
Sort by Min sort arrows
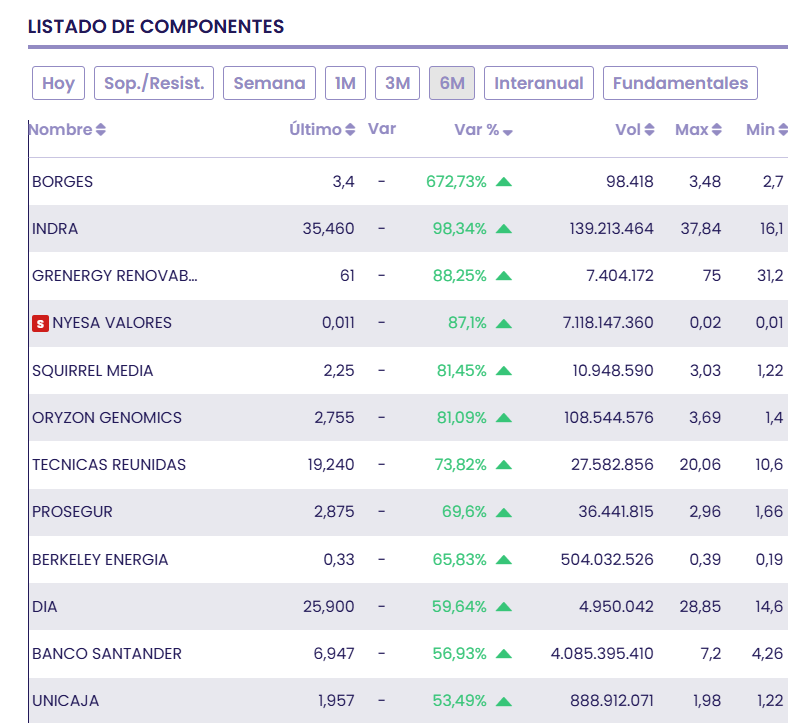tap(783, 130)
